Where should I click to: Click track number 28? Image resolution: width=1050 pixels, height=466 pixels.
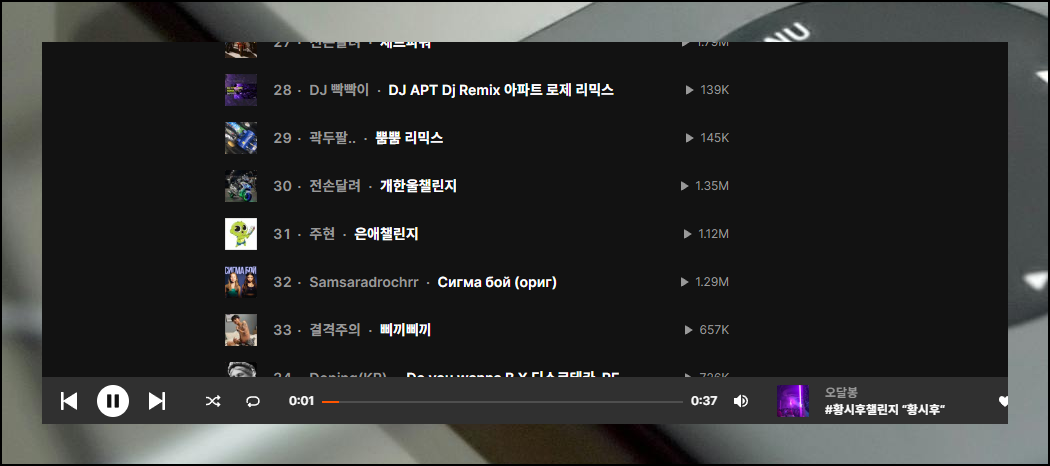[x=282, y=90]
